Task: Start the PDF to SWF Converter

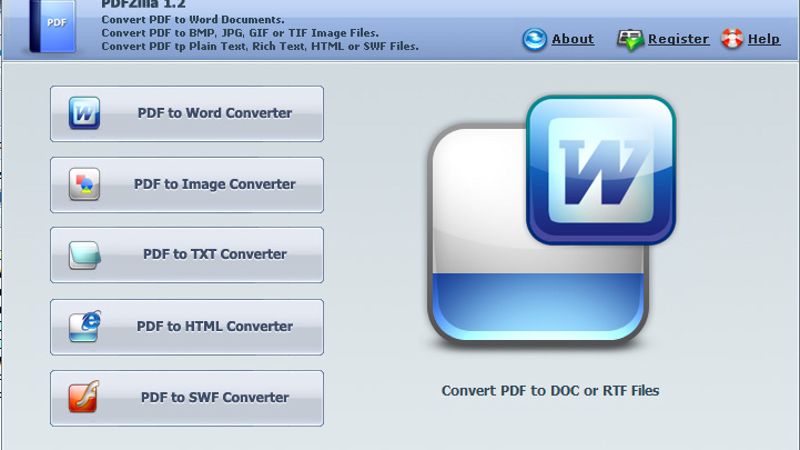Action: tap(187, 398)
